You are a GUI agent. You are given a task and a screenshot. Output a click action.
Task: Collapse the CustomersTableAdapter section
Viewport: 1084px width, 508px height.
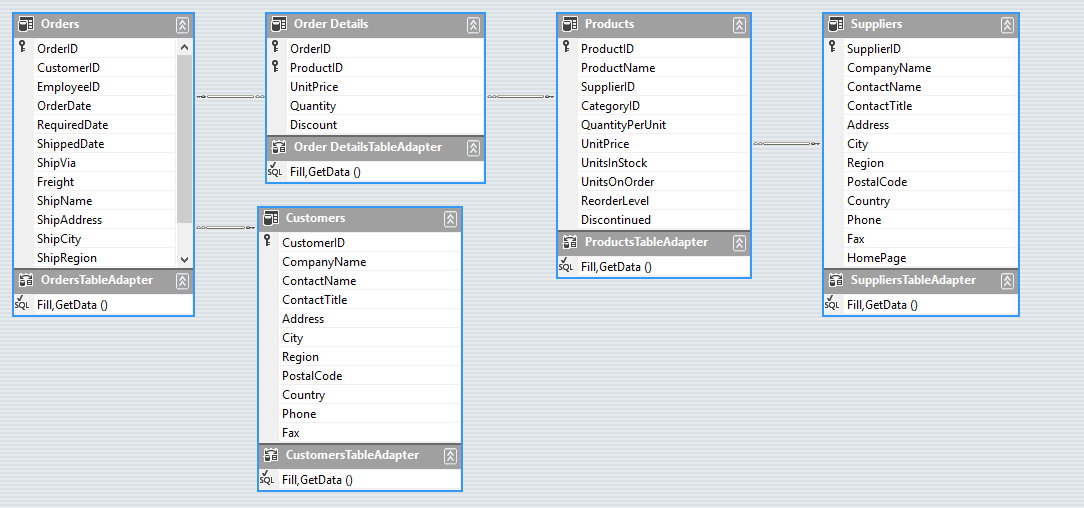(450, 456)
